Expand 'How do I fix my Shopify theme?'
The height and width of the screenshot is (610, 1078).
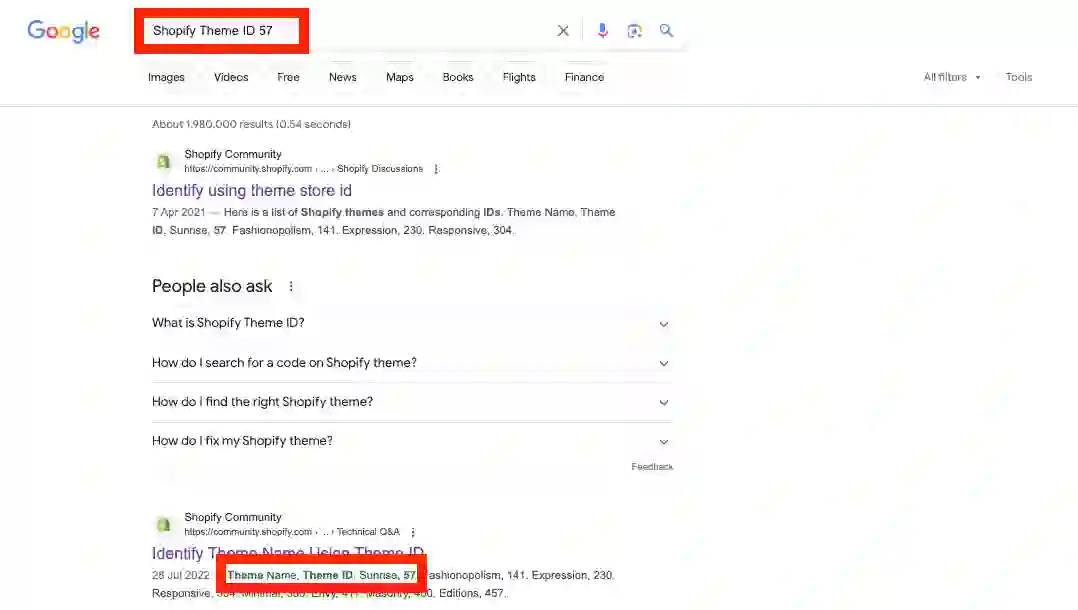point(411,442)
